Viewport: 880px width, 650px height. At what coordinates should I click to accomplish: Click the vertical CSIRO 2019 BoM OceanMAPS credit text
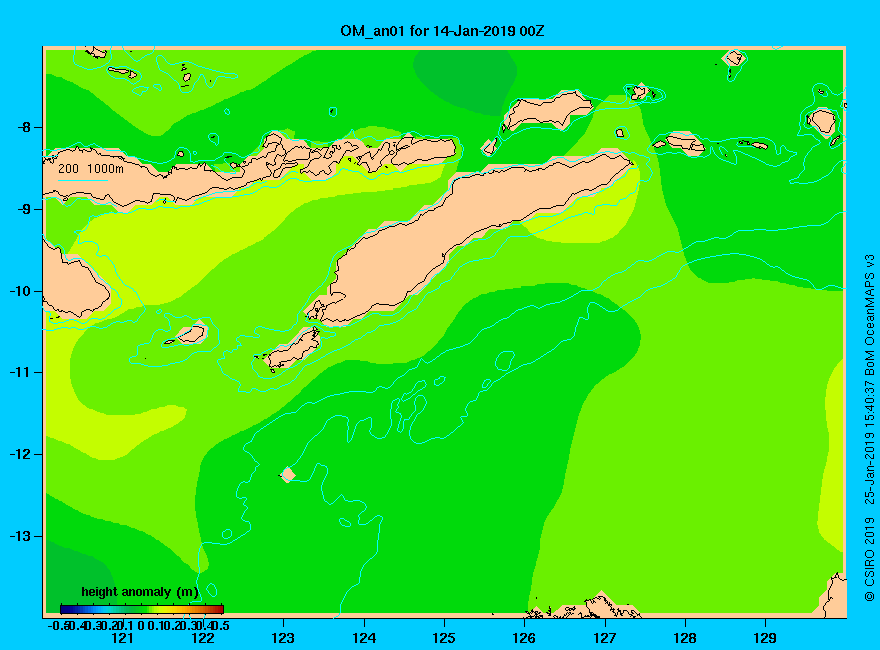pyautogui.click(x=869, y=428)
